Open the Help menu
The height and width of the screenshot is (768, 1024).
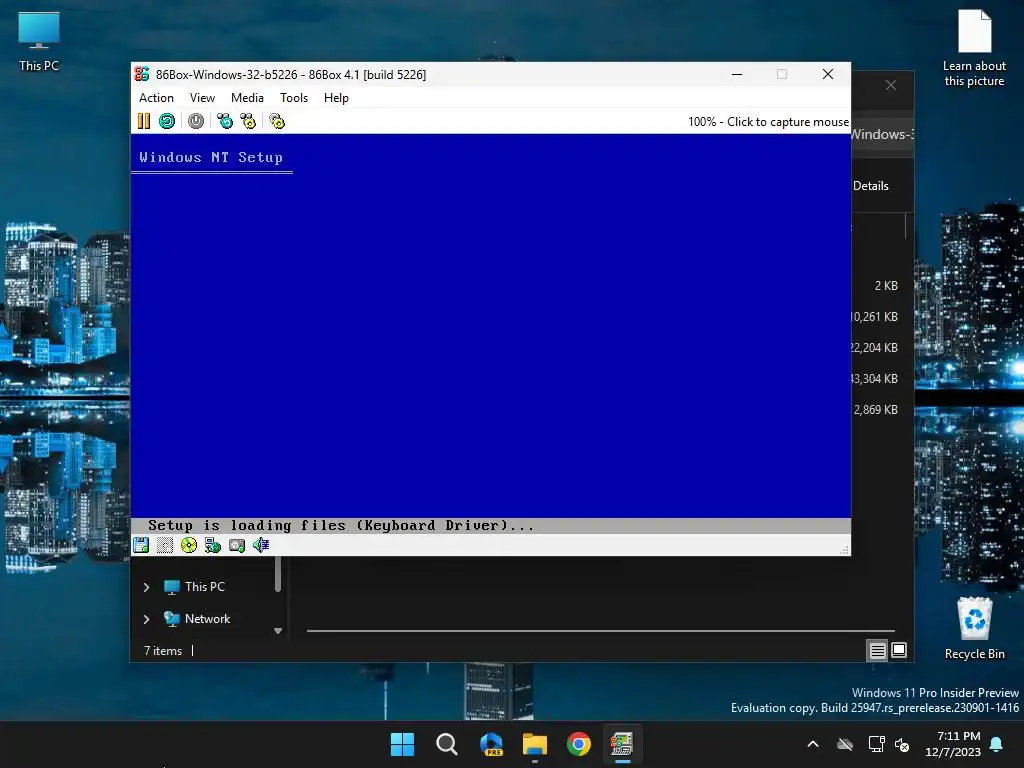336,98
